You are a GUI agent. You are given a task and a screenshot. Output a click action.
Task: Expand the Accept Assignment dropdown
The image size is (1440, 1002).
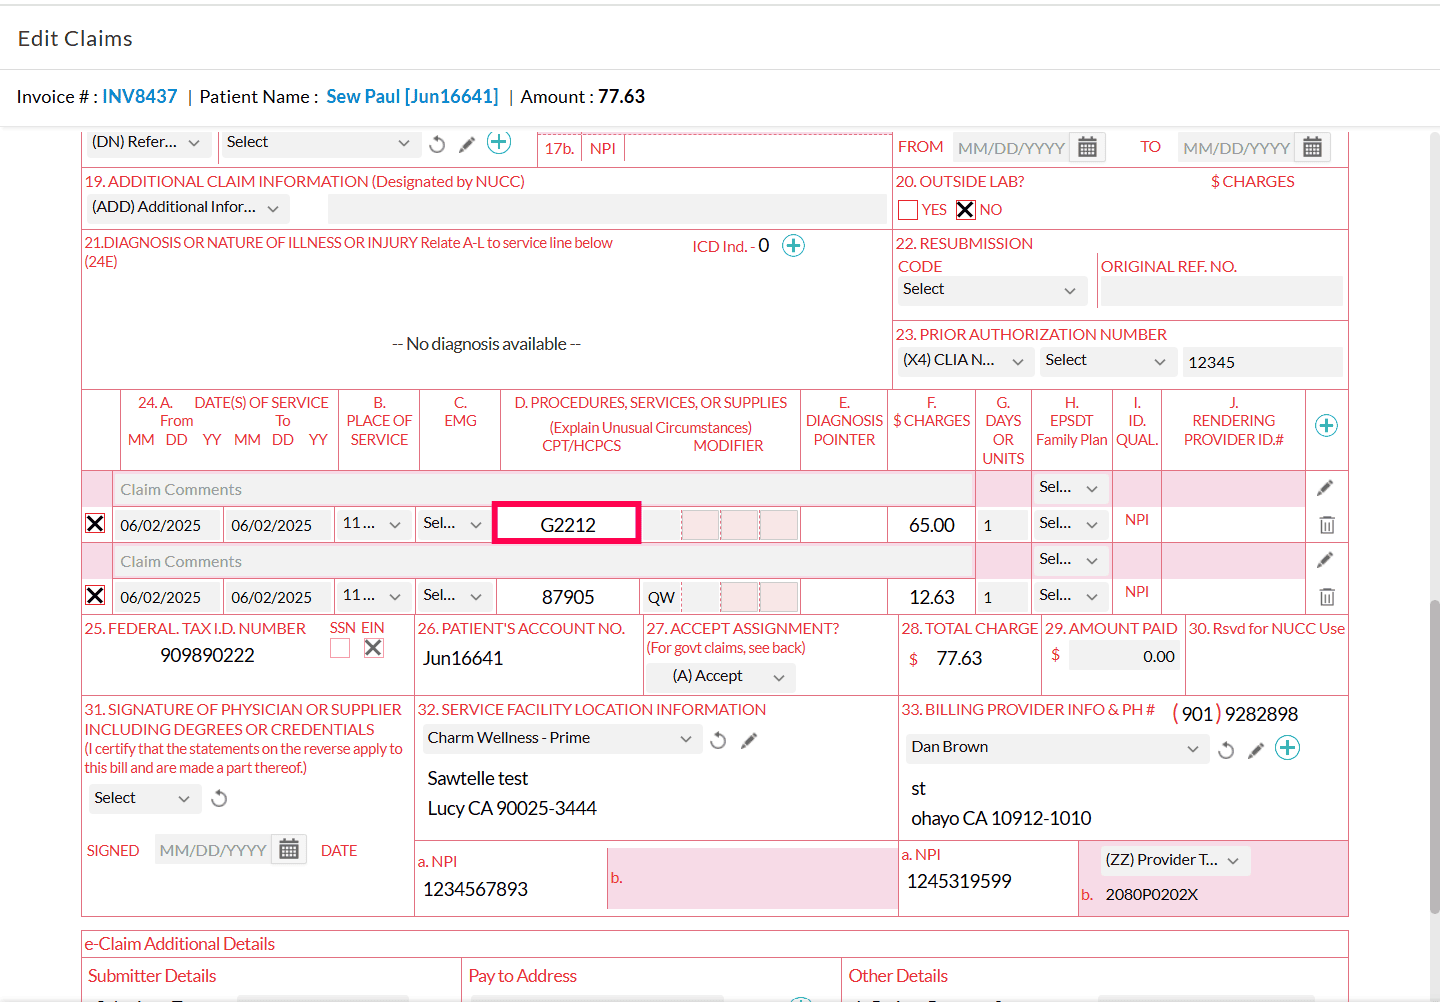(720, 677)
